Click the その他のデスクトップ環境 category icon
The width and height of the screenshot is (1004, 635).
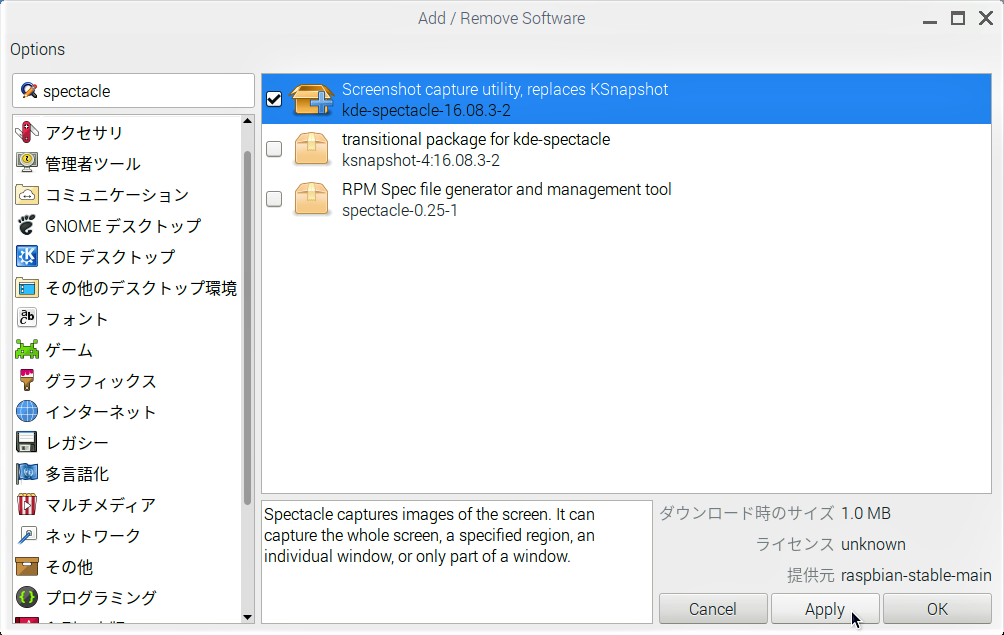pyautogui.click(x=27, y=287)
